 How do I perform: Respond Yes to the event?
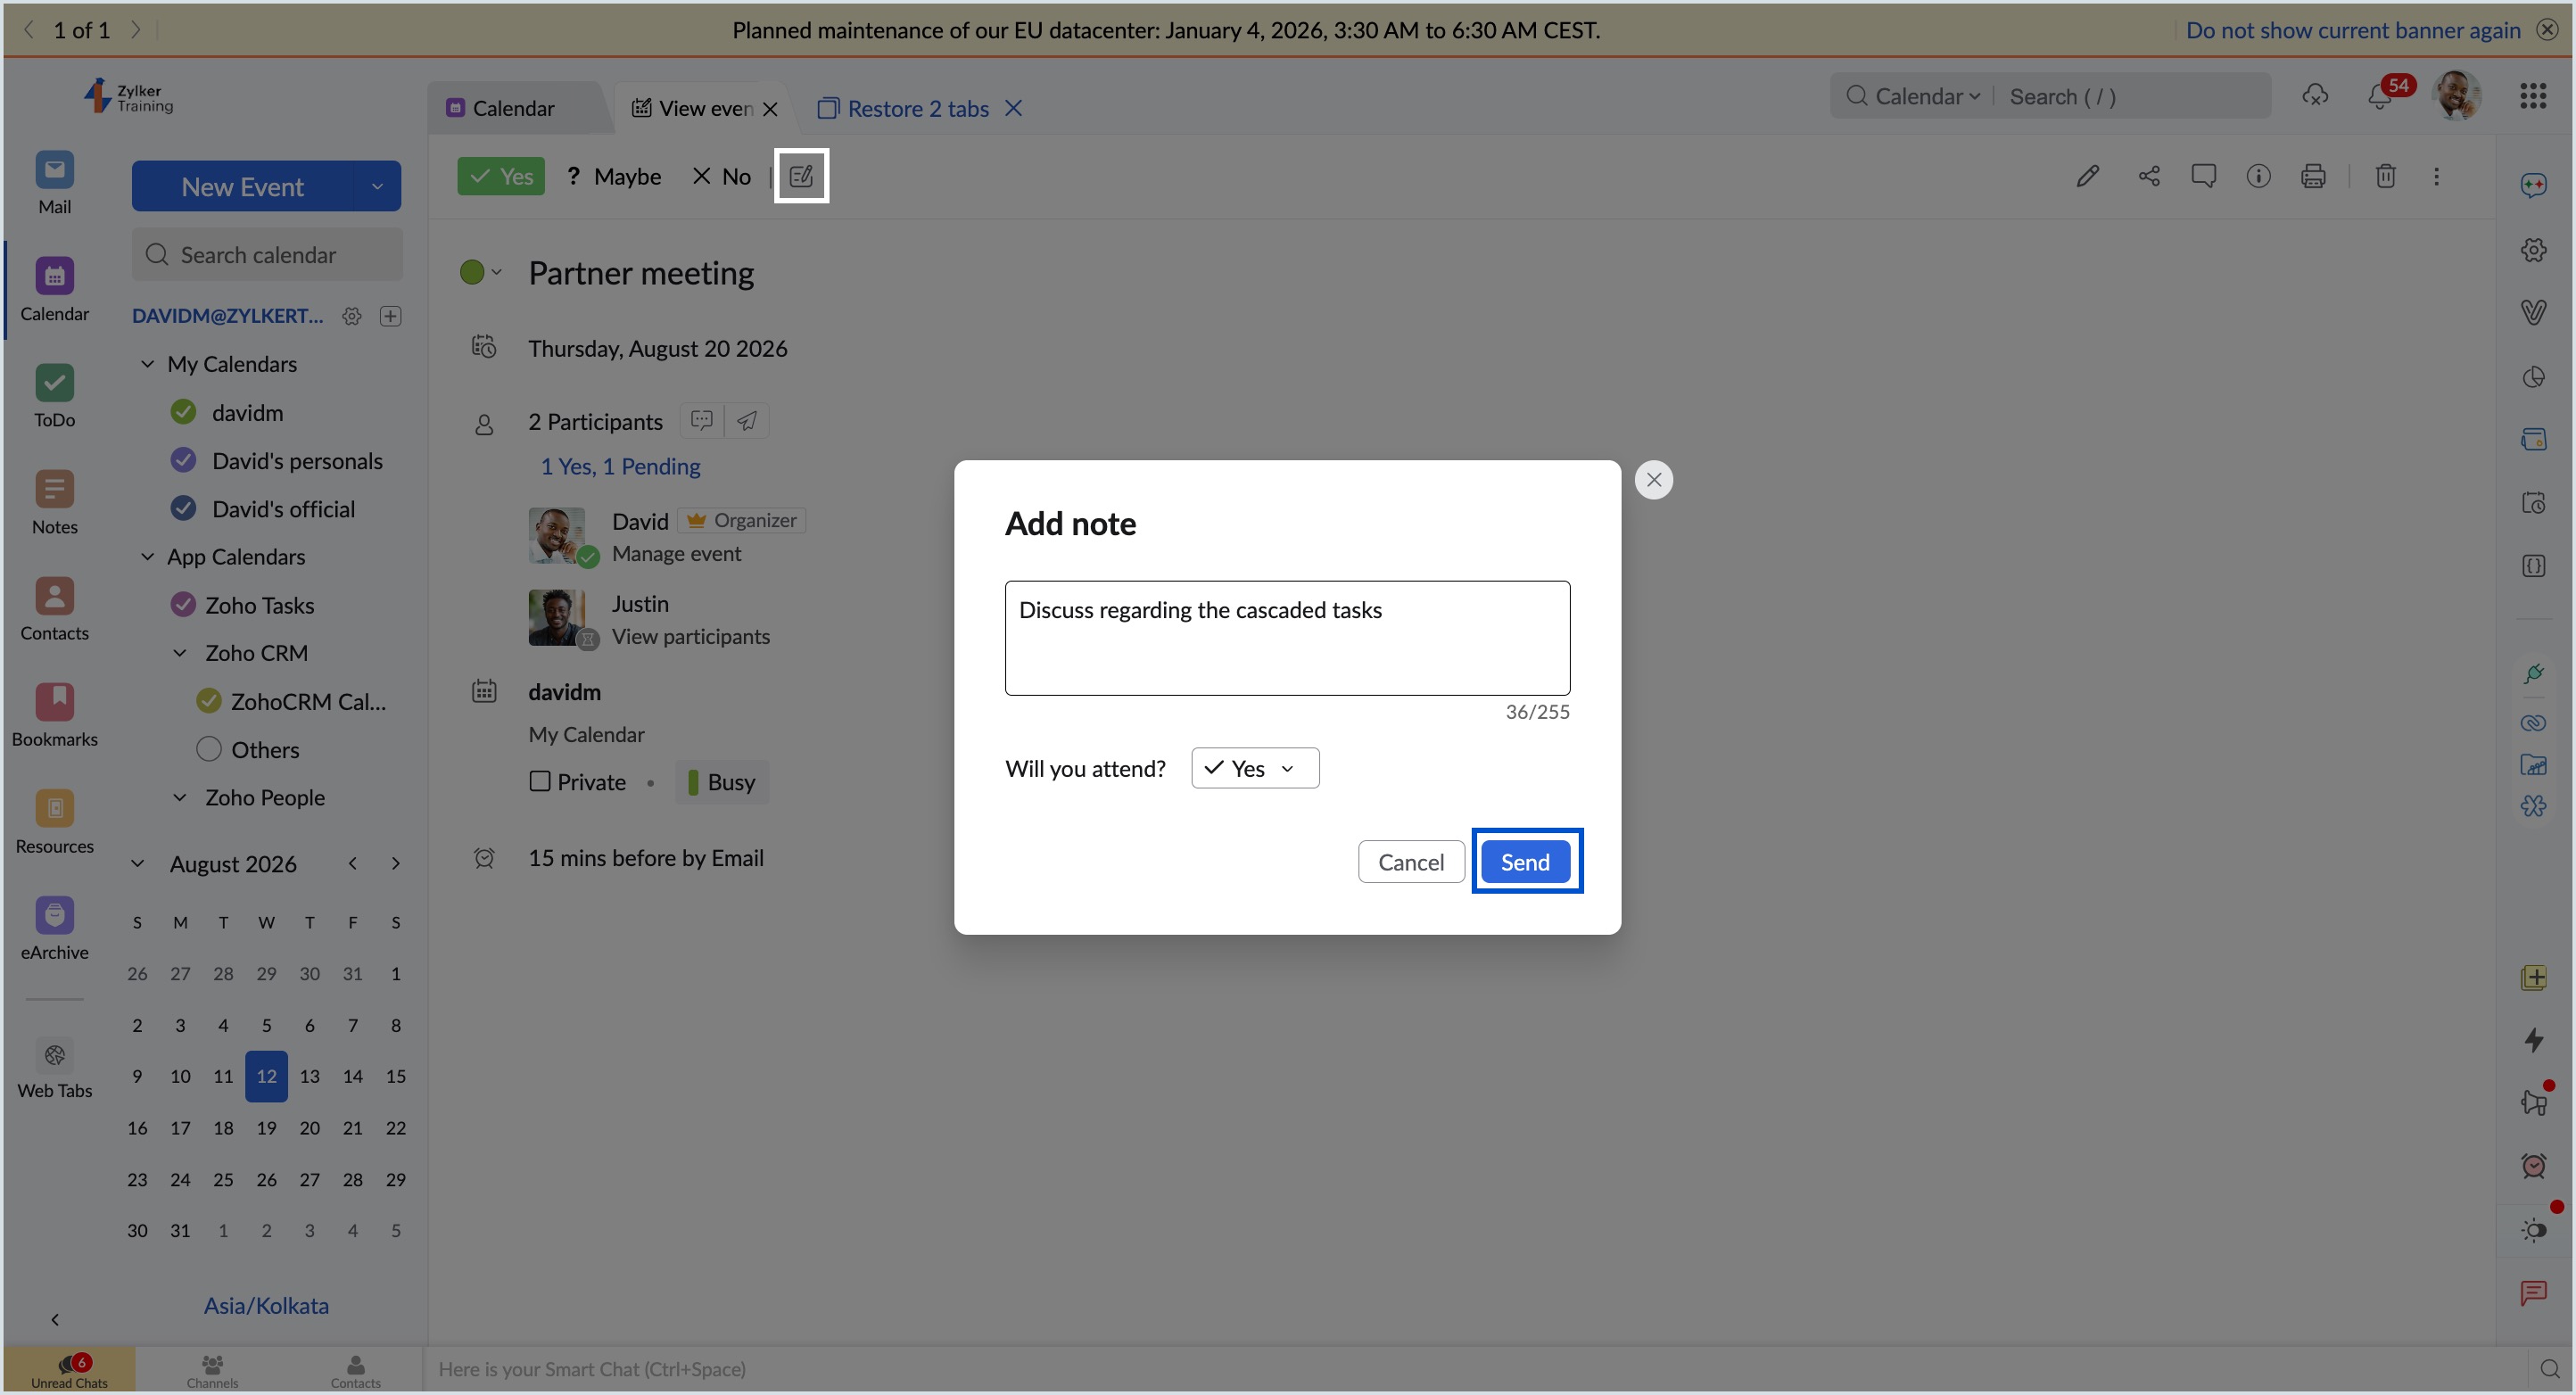501,176
